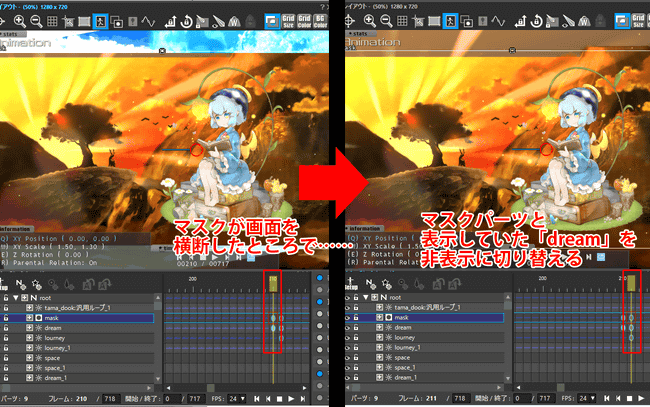Collapse the root node triangle in right screenshot
Viewport: 650px width, 407px height.
click(x=366, y=297)
